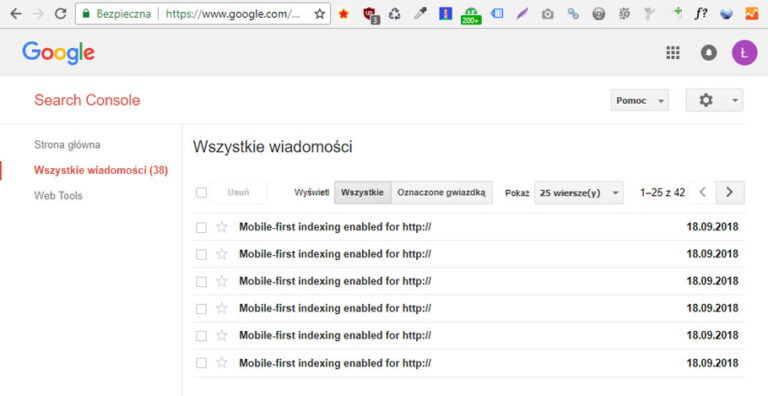
Task: Open the blue square extension icon
Action: tap(445, 14)
